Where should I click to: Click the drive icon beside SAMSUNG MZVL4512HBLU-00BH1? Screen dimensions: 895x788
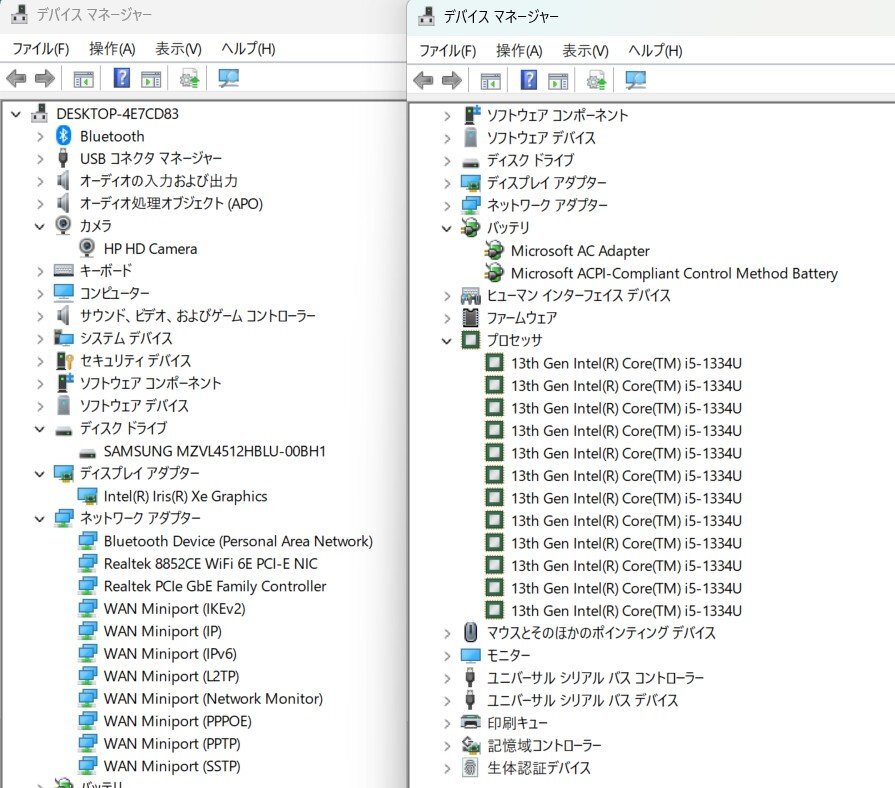click(87, 453)
